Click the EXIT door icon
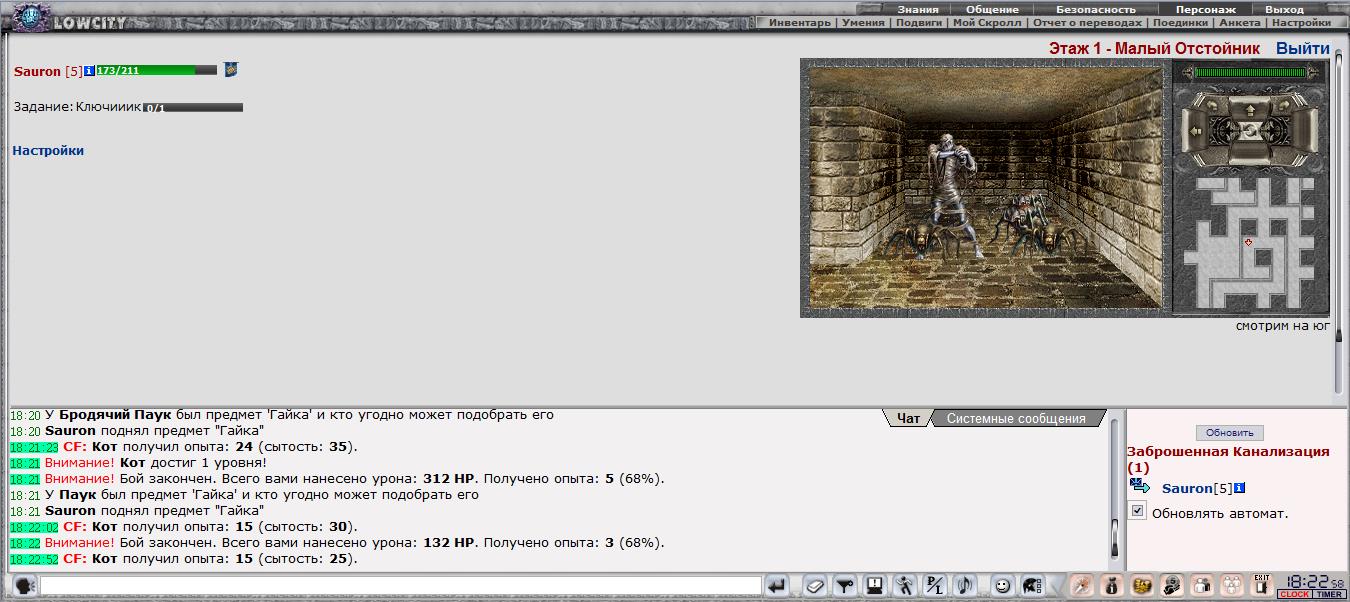 [1262, 585]
